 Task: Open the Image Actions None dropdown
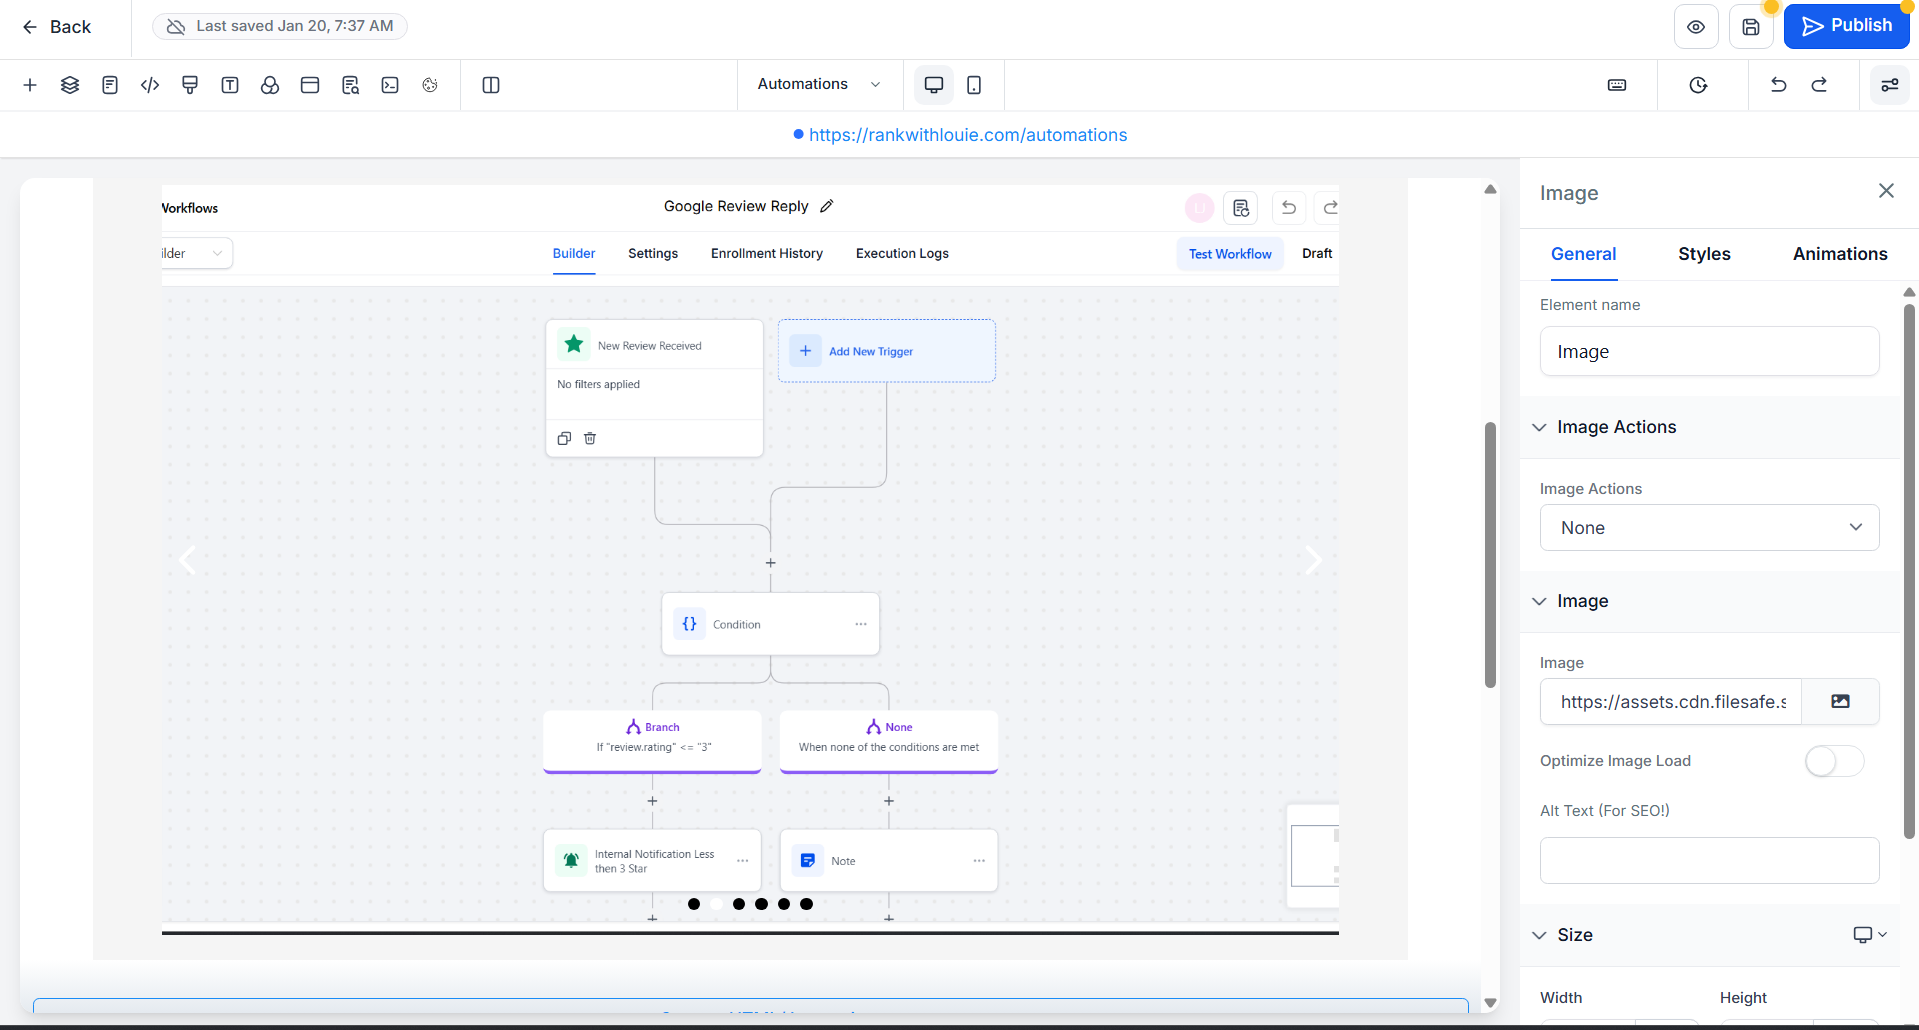[x=1709, y=528]
